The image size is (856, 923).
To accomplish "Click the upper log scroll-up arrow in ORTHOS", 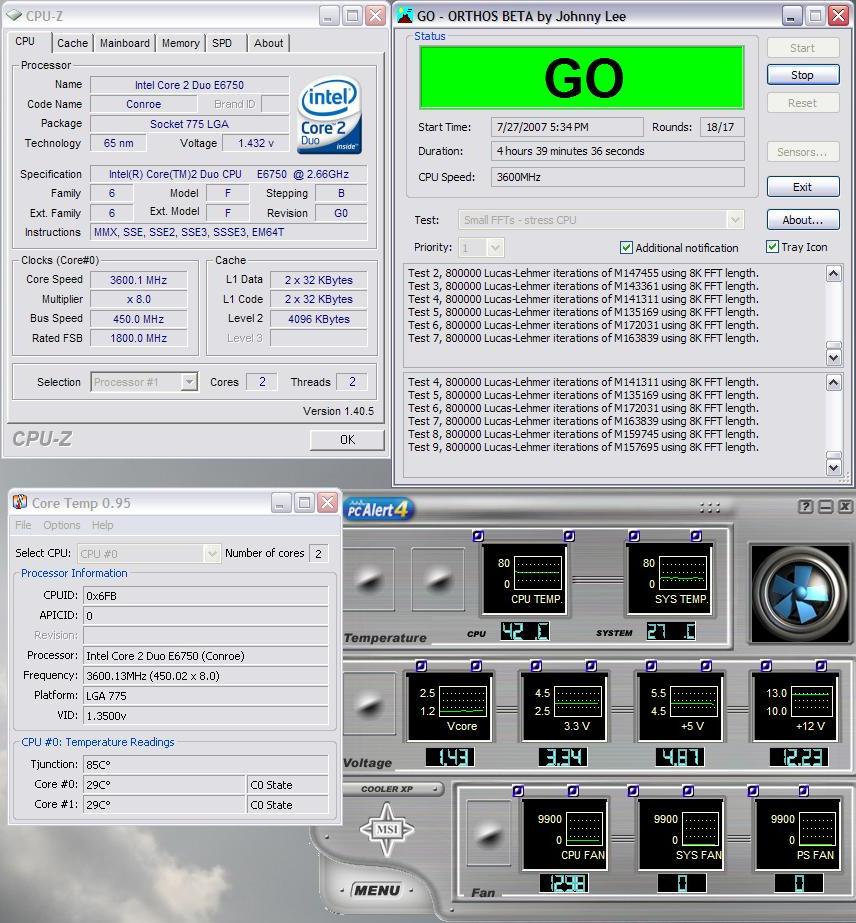I will click(834, 274).
